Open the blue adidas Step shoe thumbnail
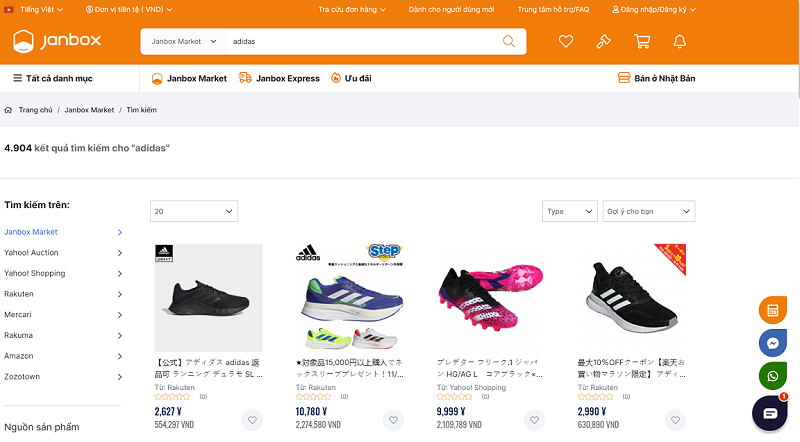The width and height of the screenshot is (800, 442). (349, 298)
